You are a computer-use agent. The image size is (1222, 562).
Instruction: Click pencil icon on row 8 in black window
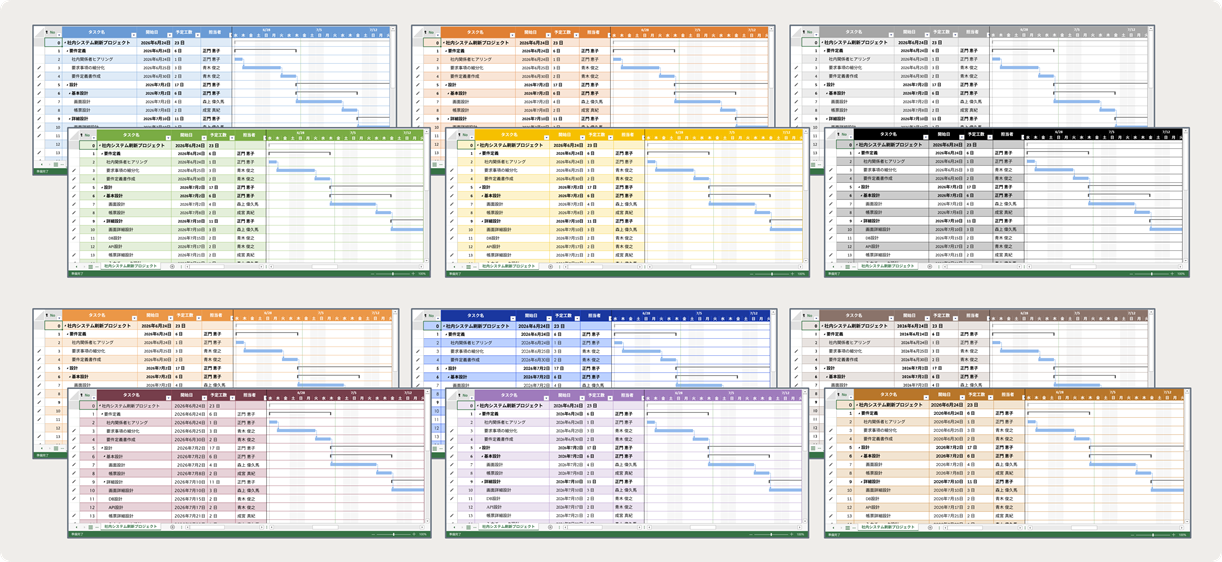[831, 213]
